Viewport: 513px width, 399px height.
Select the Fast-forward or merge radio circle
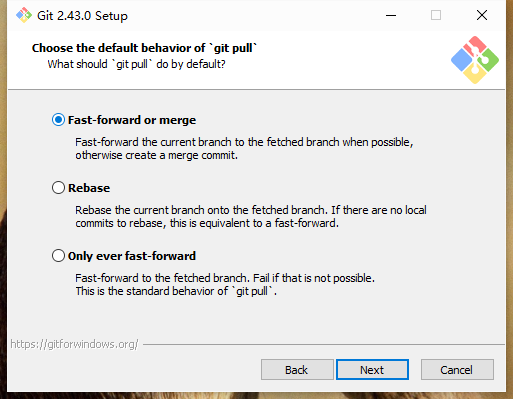(x=58, y=120)
